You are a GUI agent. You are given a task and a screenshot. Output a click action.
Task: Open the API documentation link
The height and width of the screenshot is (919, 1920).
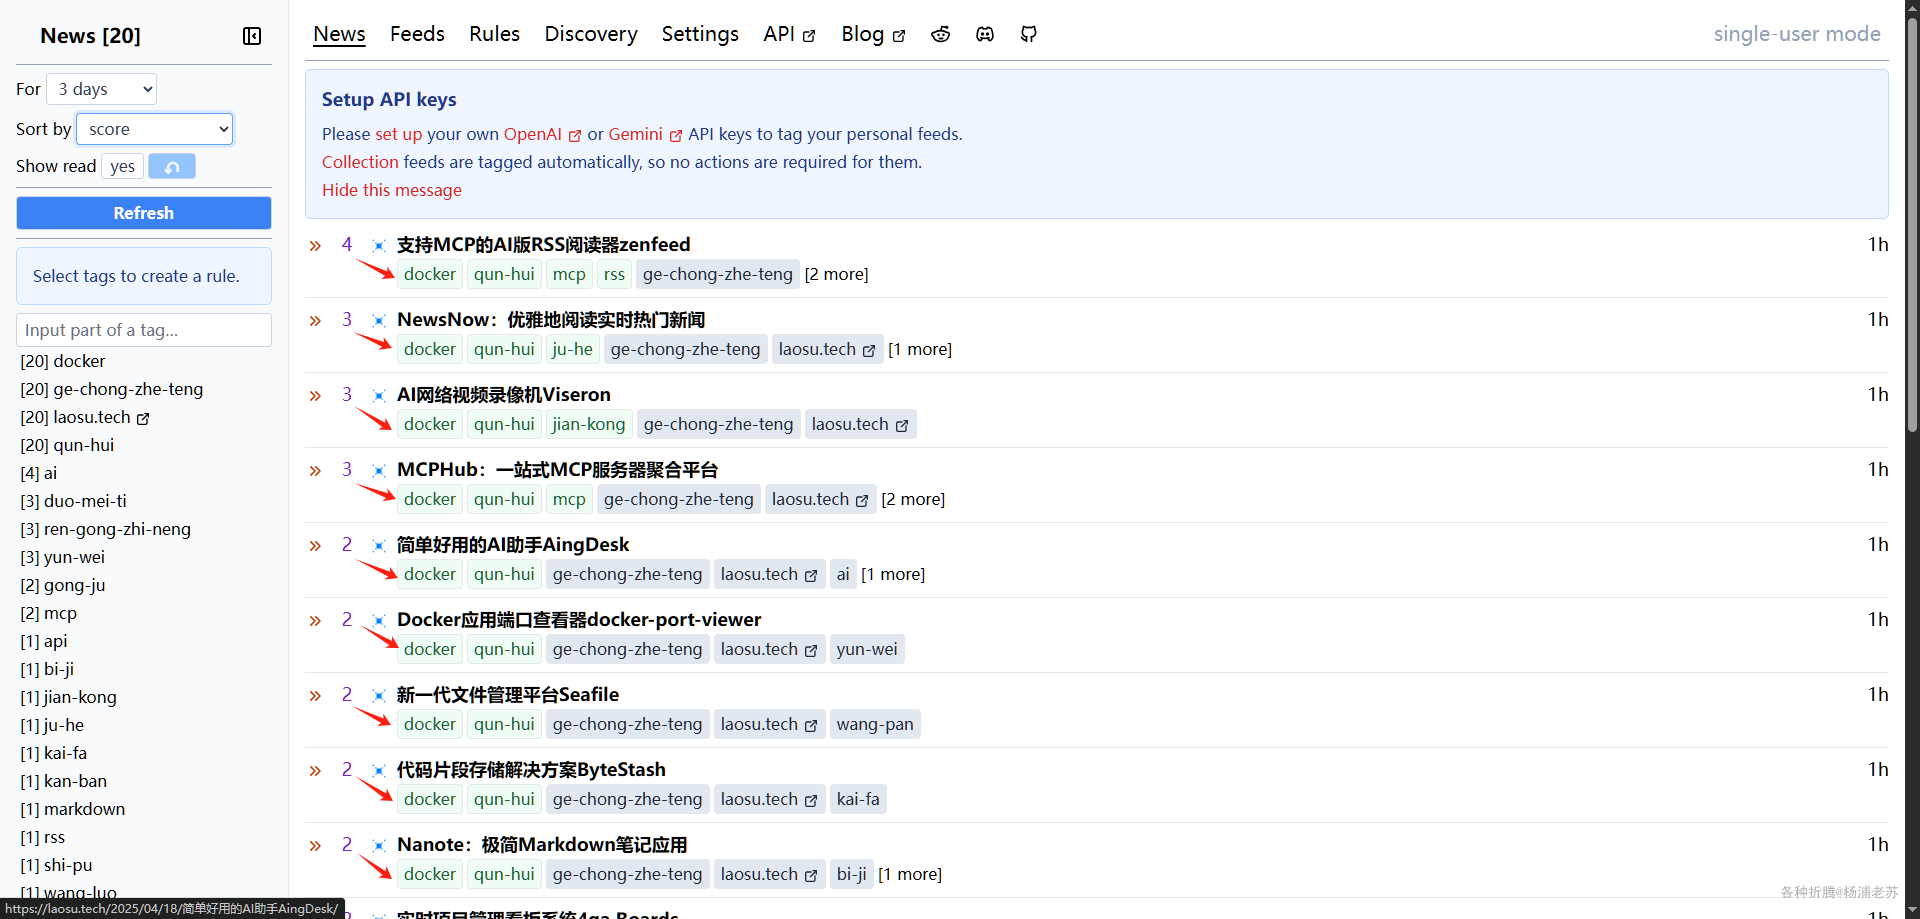coord(789,34)
